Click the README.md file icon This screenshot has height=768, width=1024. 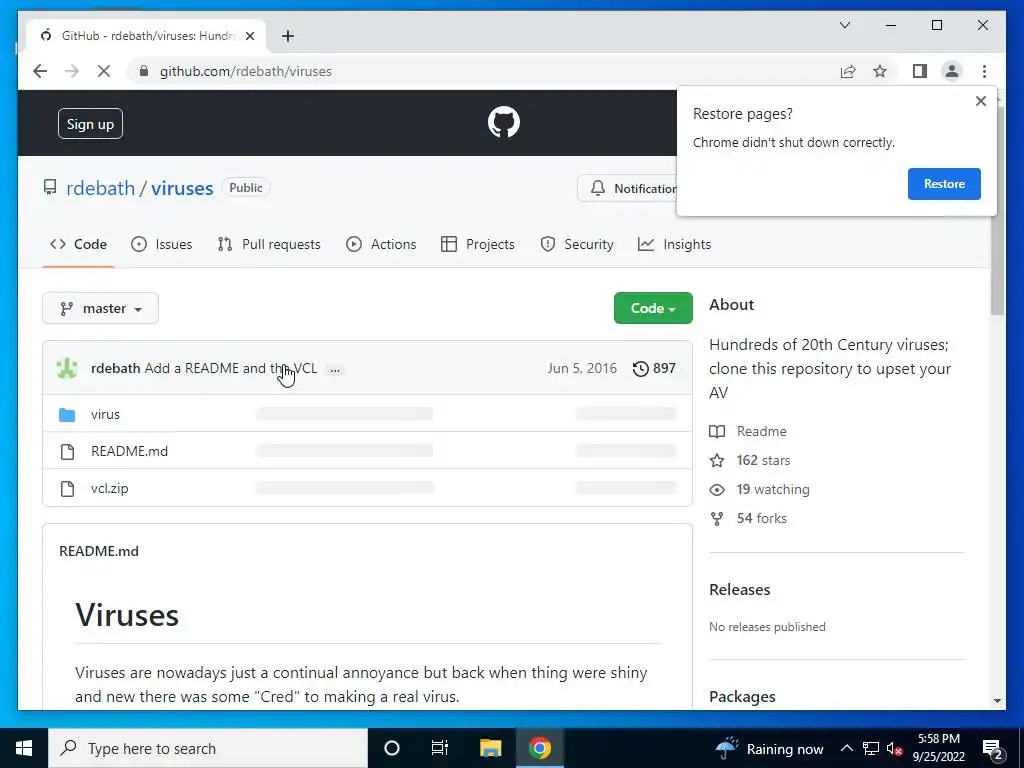tap(67, 452)
